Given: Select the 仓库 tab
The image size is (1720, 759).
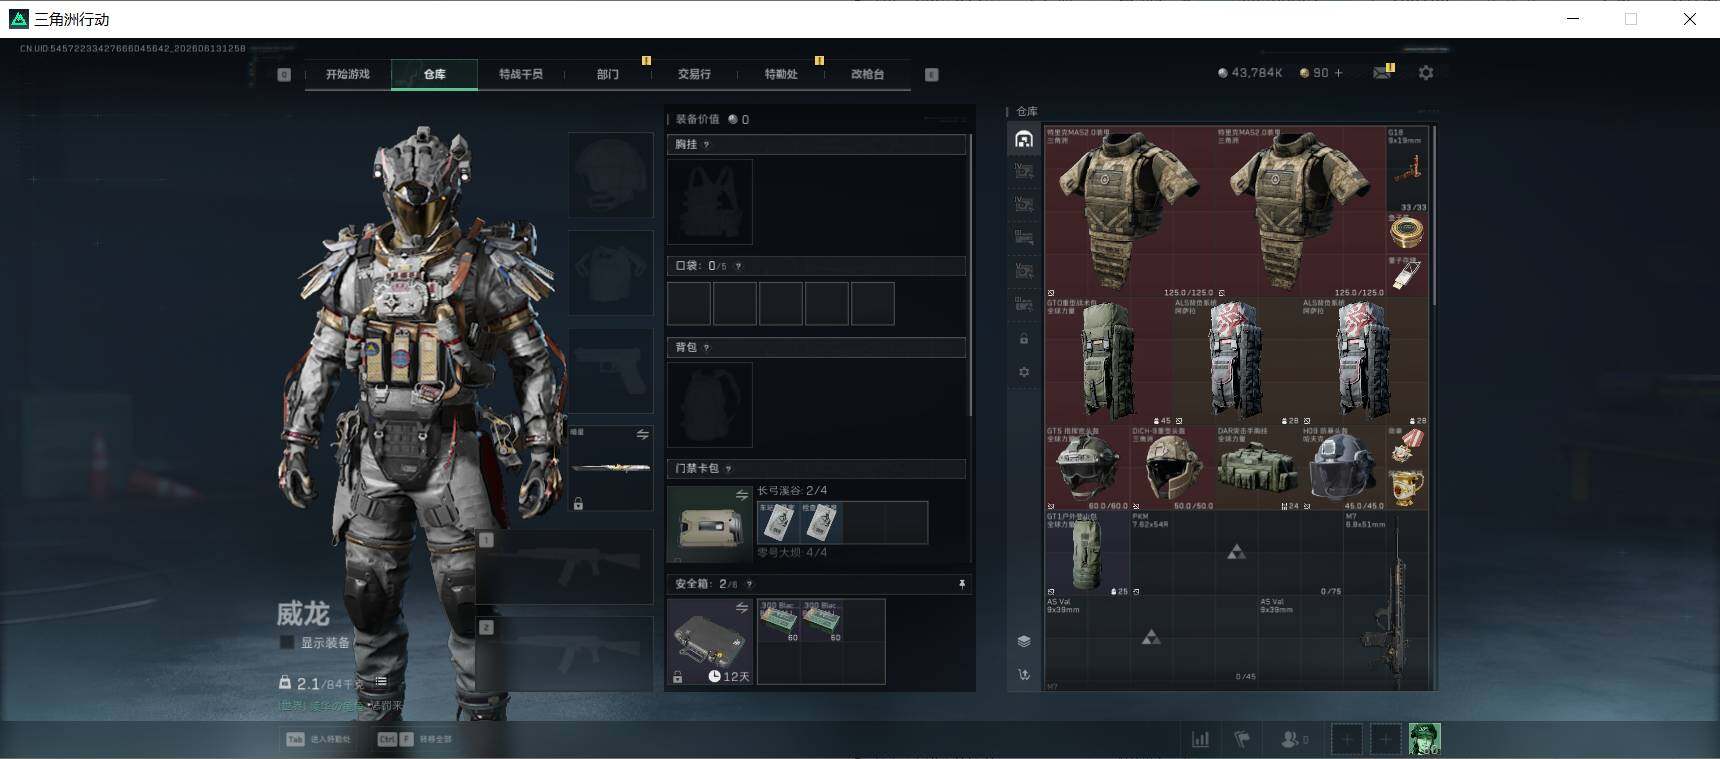Looking at the screenshot, I should point(434,74).
